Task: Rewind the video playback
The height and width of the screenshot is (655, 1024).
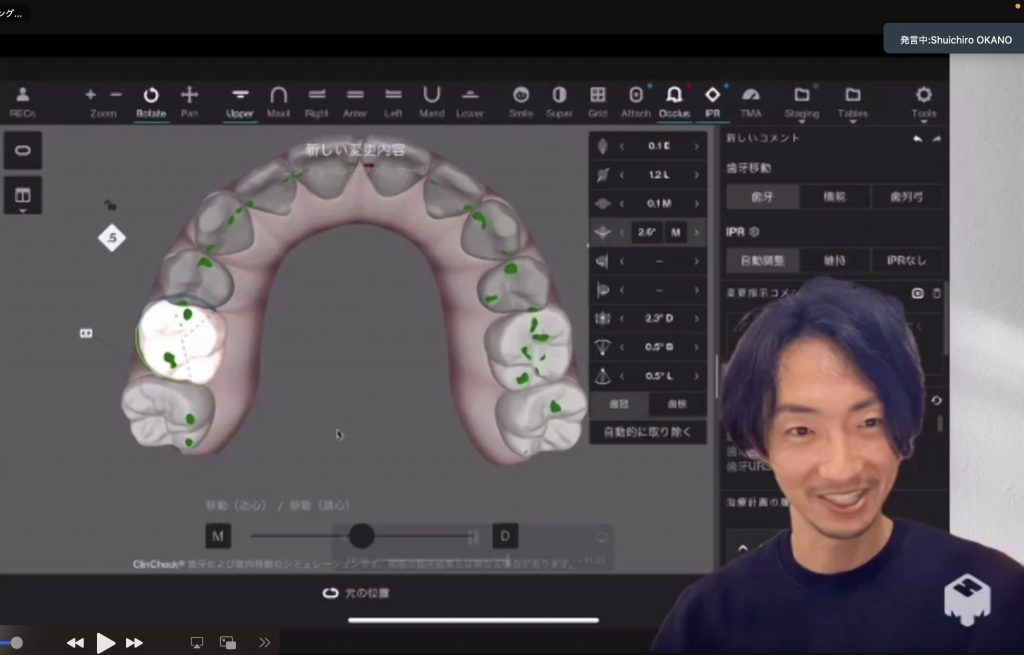Action: 75,643
